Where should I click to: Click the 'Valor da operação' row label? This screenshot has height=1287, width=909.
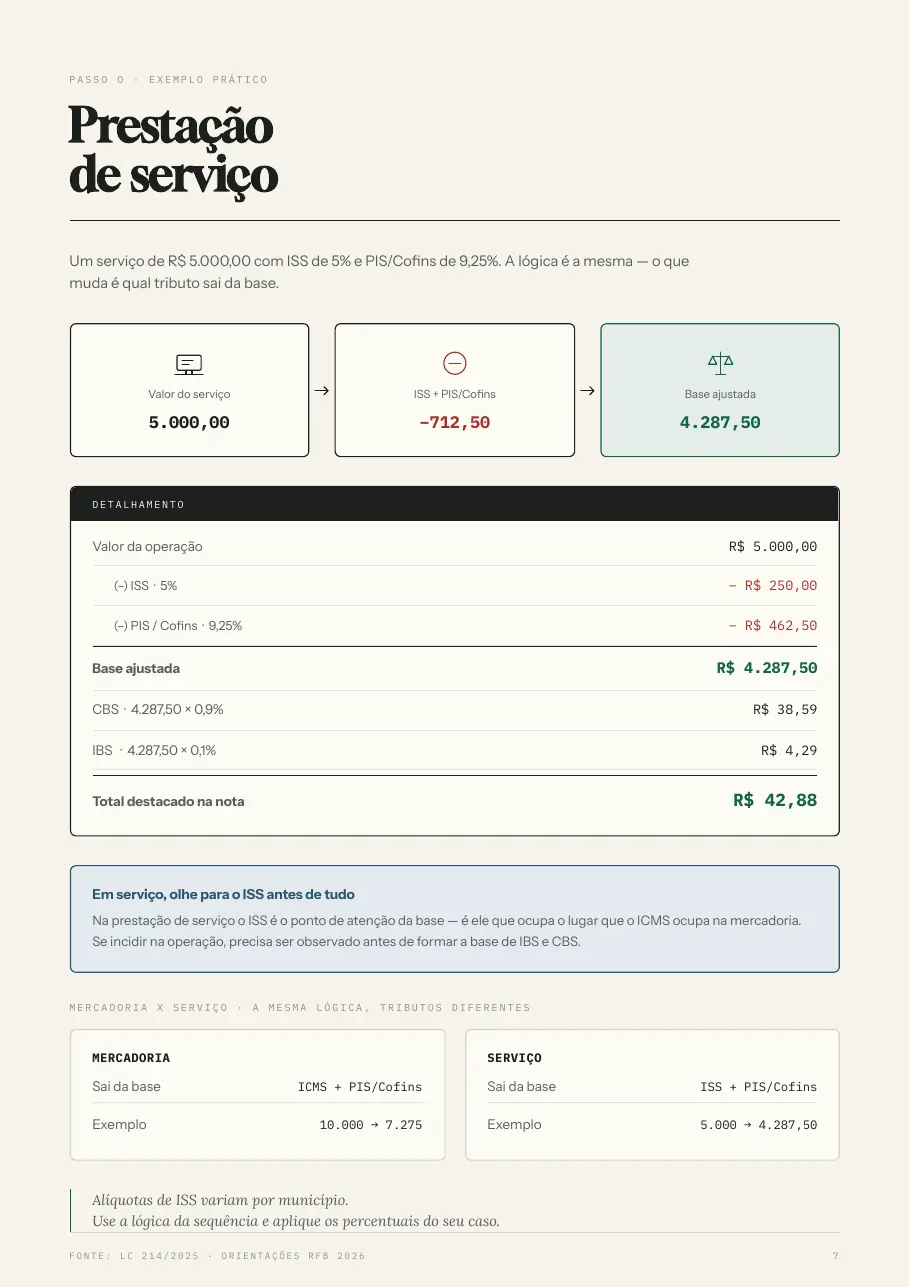148,547
